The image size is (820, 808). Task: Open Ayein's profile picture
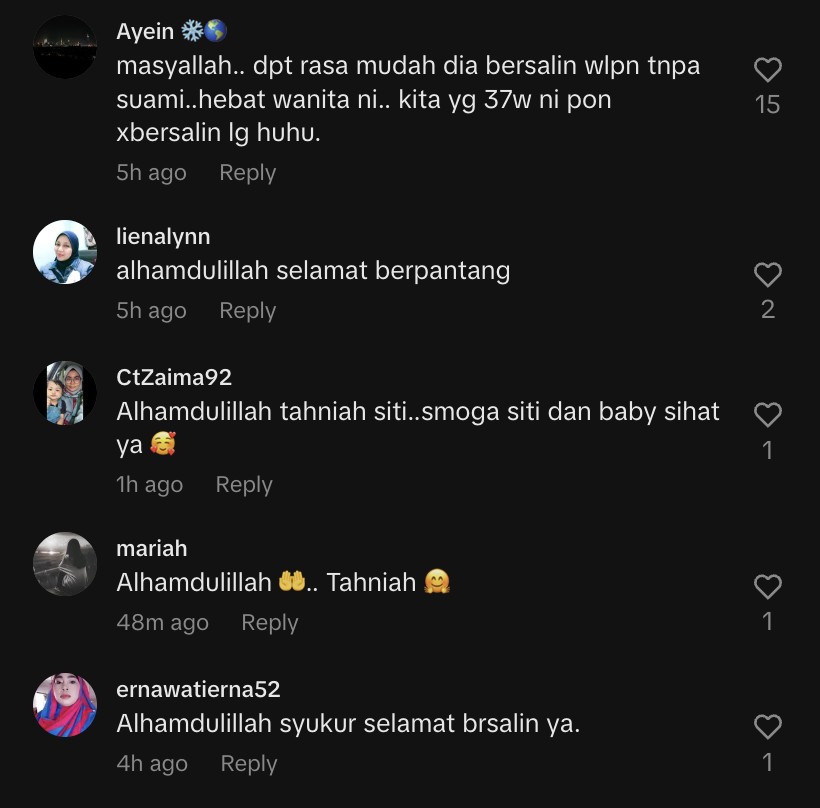pyautogui.click(x=65, y=47)
